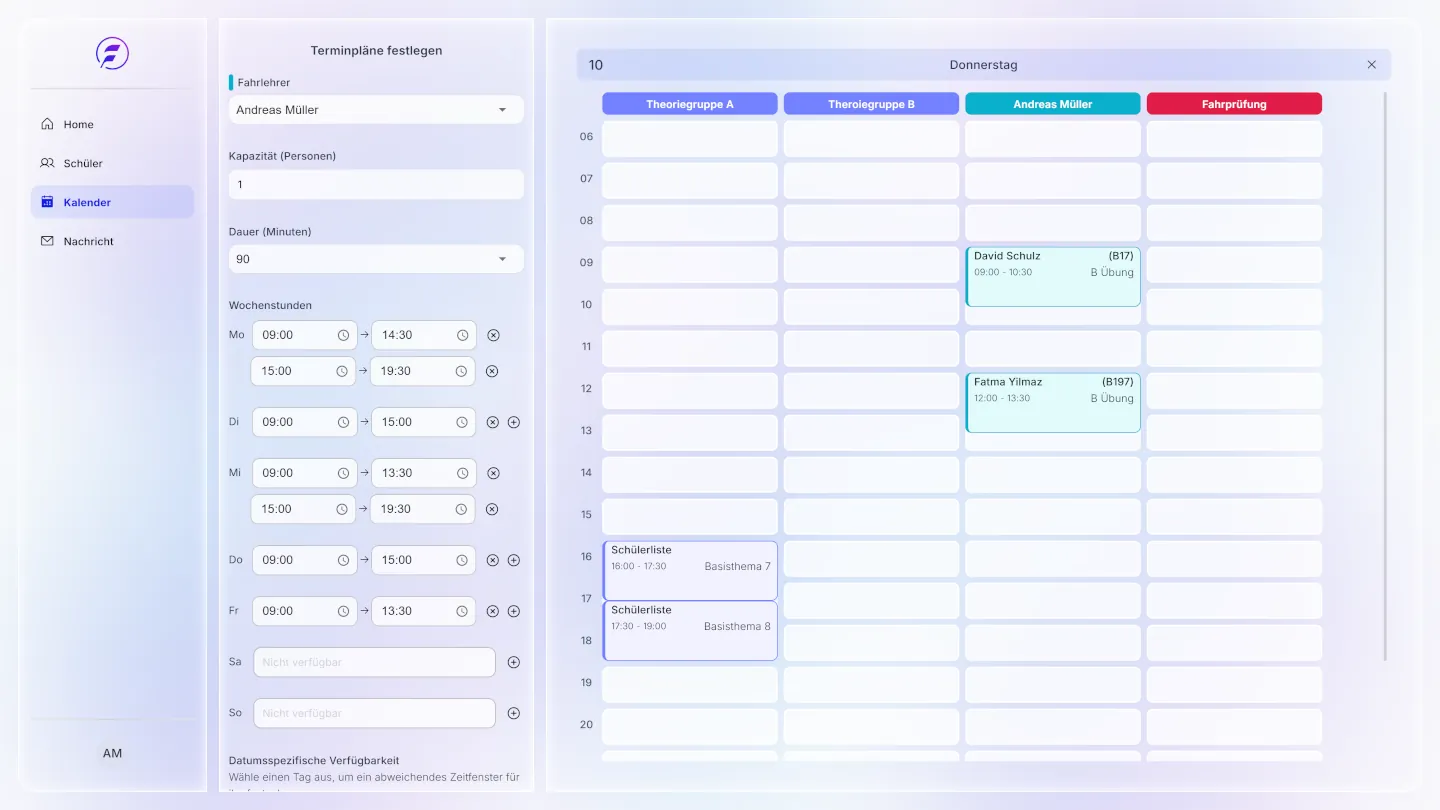Add availability for Sonntag
Image resolution: width=1440 pixels, height=810 pixels.
[x=514, y=713]
